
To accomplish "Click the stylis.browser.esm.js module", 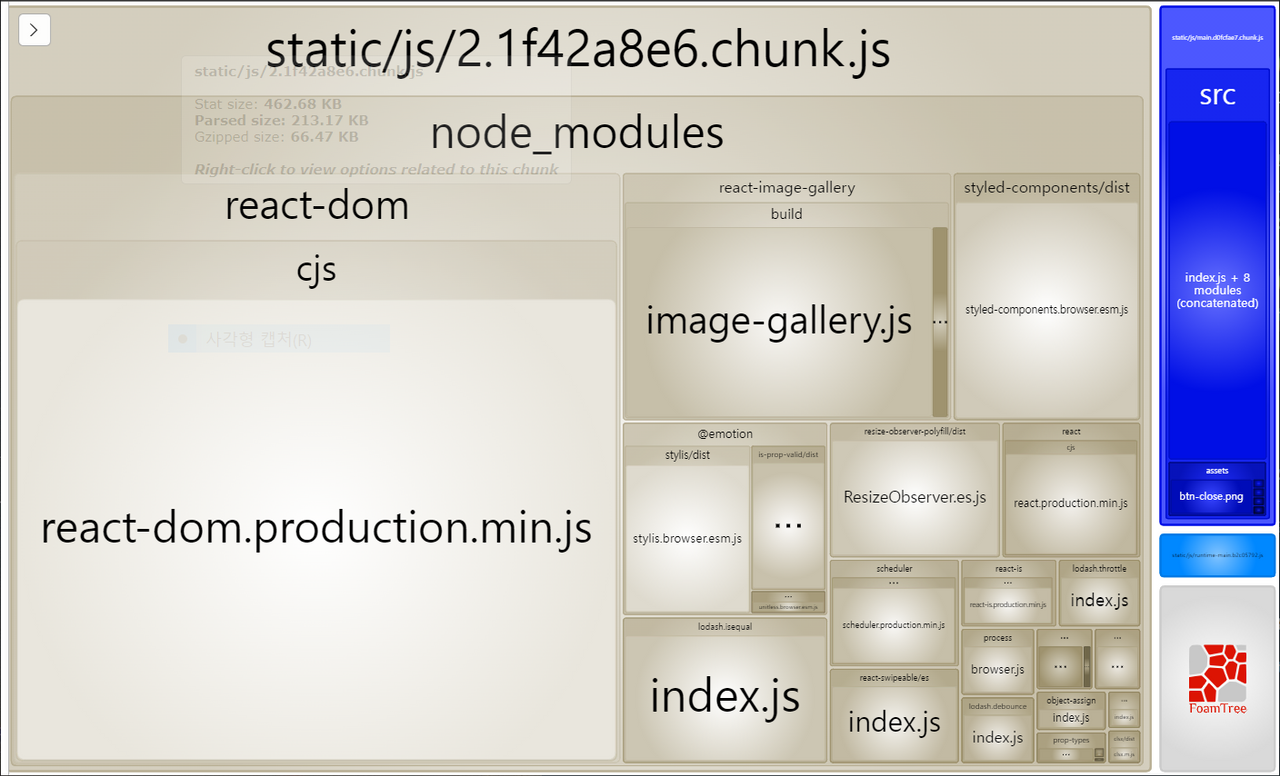I will pos(687,538).
